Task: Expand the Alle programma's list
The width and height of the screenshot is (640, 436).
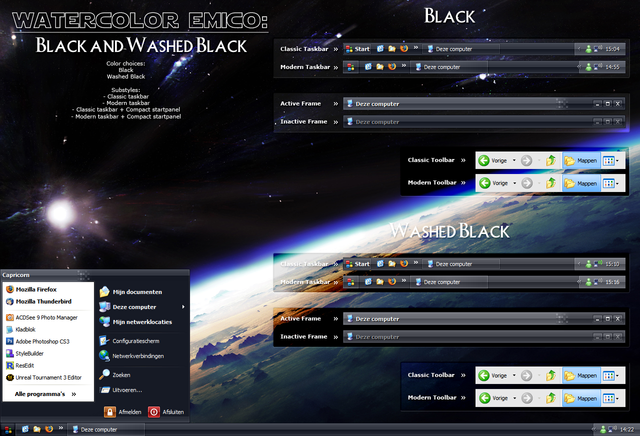Action: tap(45, 394)
